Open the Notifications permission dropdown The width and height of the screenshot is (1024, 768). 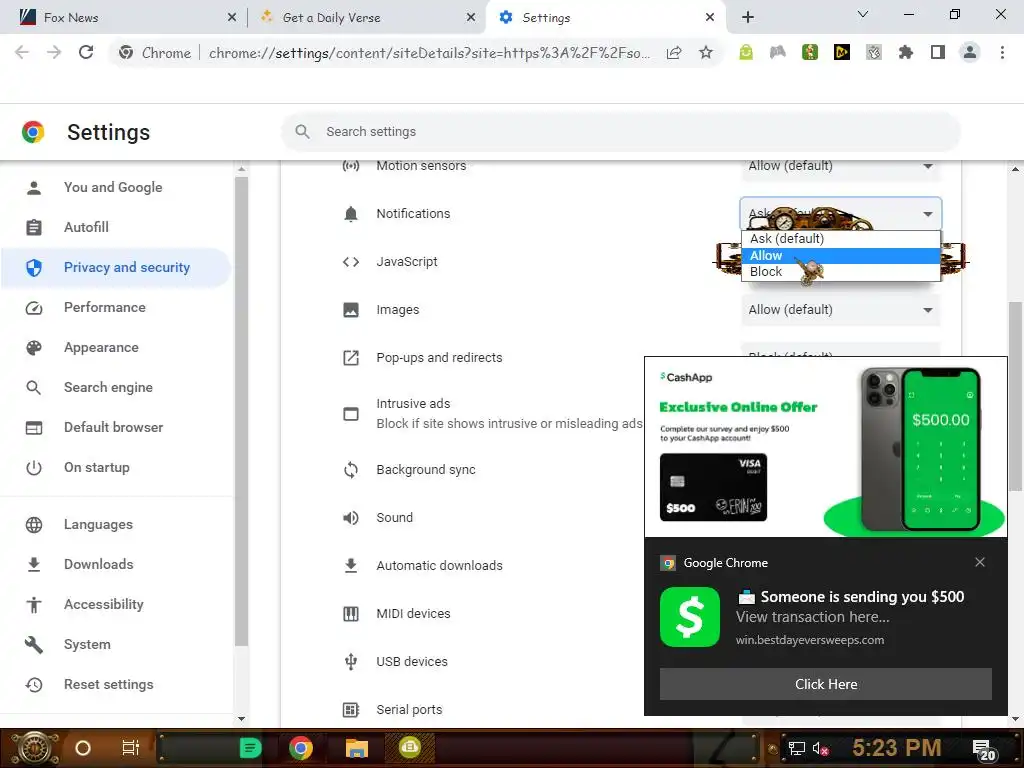tap(840, 214)
